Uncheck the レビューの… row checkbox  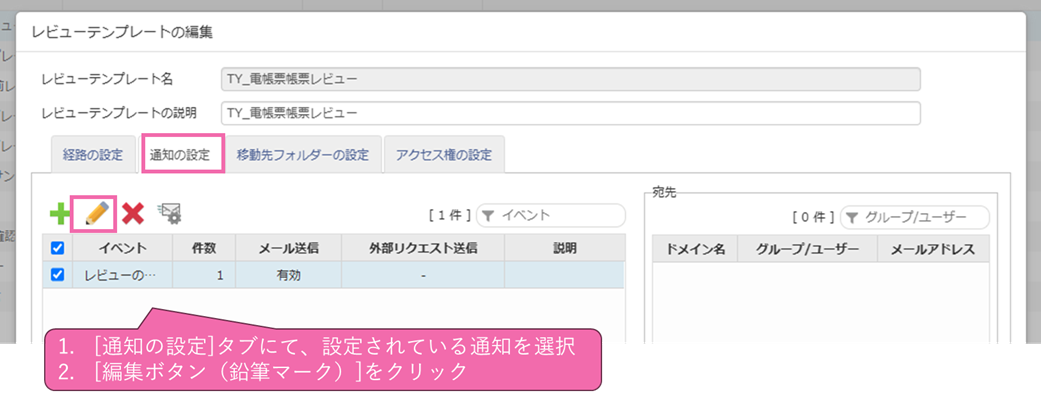(57, 274)
